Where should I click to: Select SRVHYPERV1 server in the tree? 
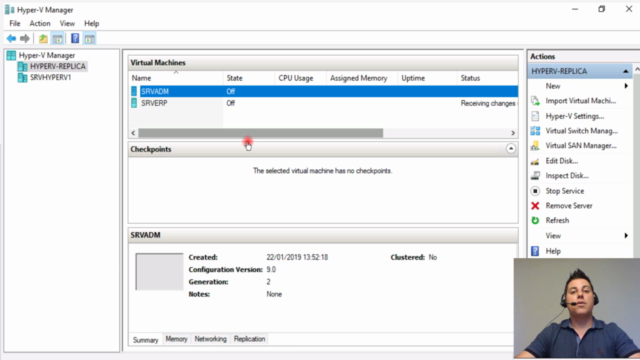coord(50,78)
